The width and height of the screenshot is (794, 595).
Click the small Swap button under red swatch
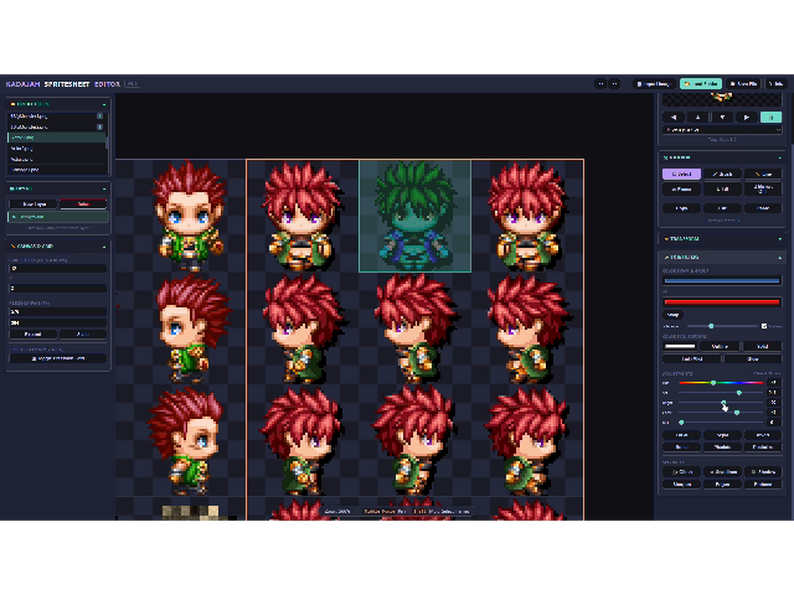point(673,315)
